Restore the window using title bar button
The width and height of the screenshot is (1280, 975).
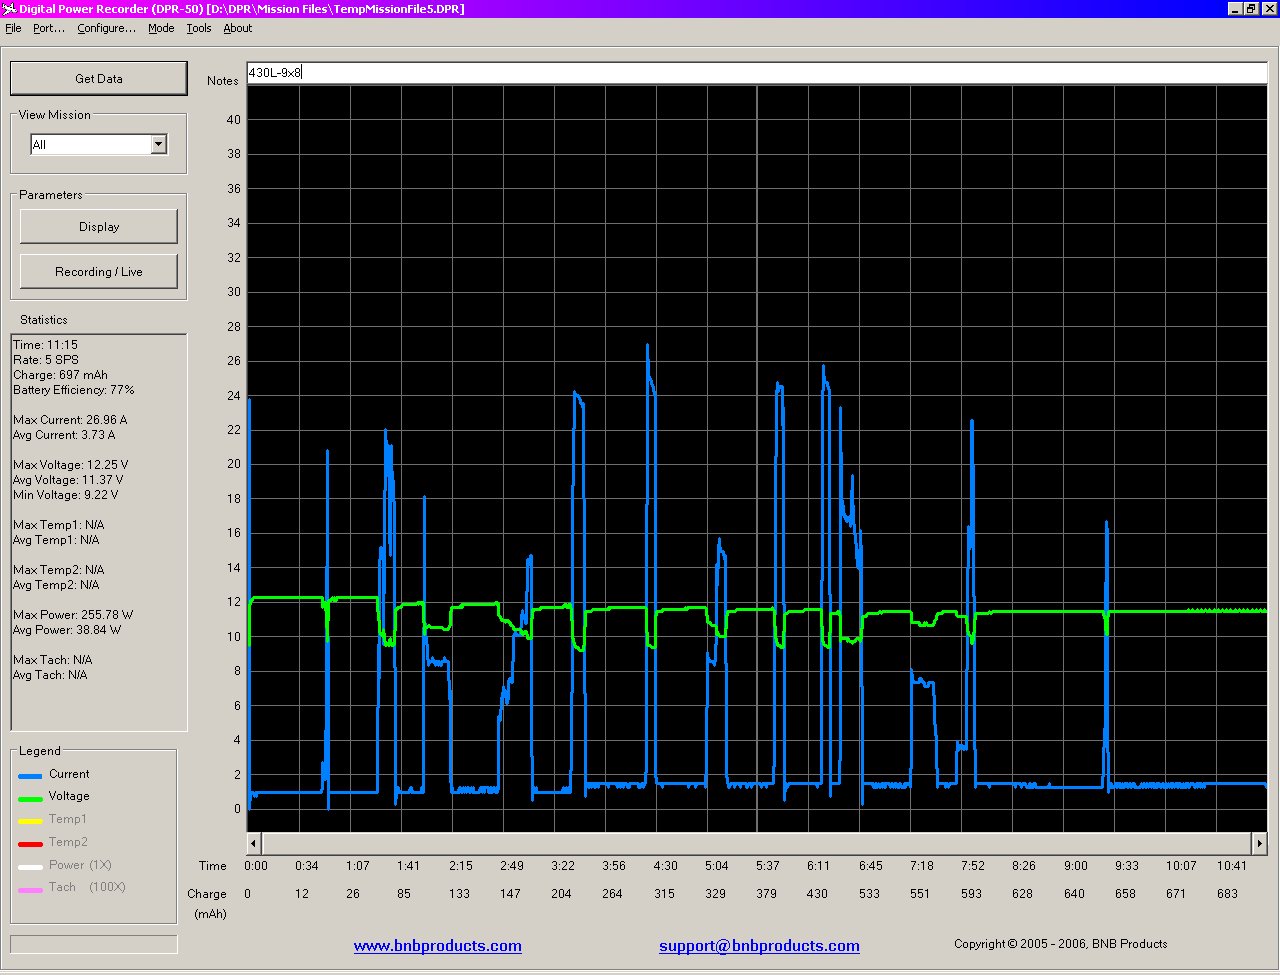pyautogui.click(x=1250, y=9)
